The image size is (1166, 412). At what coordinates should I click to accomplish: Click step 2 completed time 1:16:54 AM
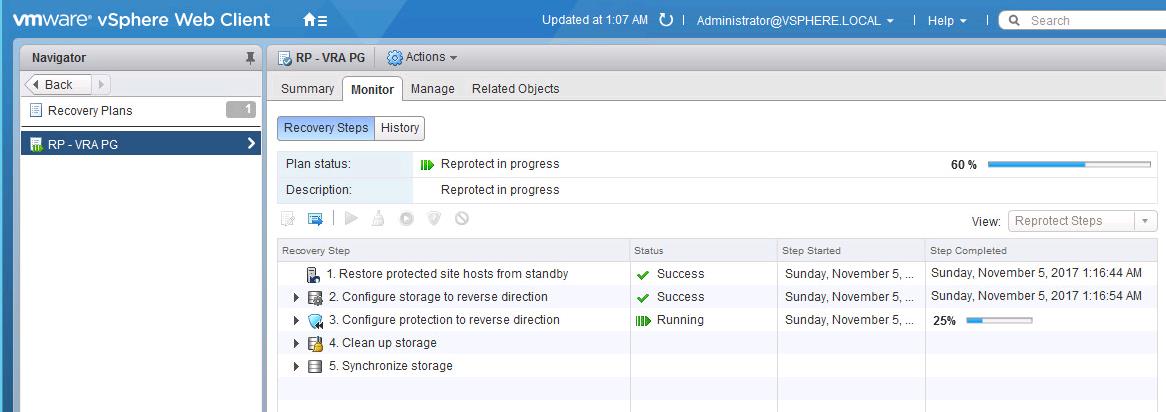pyautogui.click(x=1037, y=296)
